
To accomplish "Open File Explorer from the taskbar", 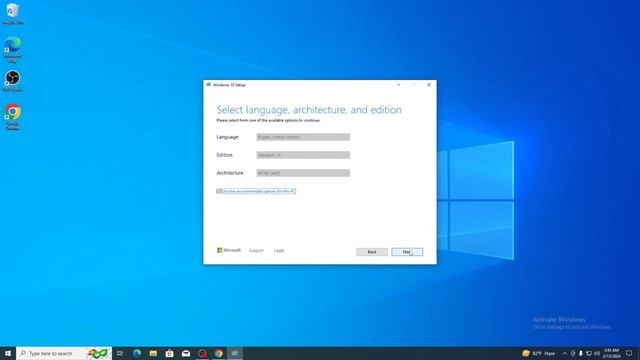I will [x=153, y=353].
